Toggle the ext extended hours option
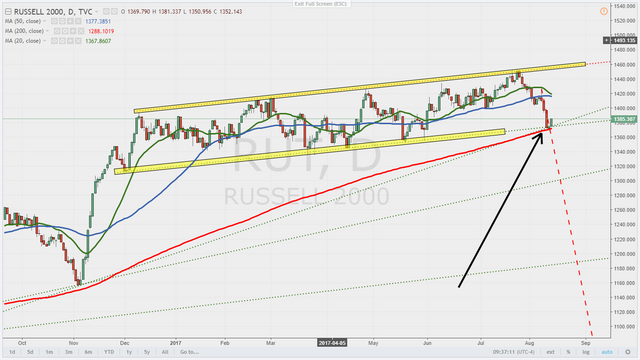Screen dimensions: 640x360 (551, 352)
